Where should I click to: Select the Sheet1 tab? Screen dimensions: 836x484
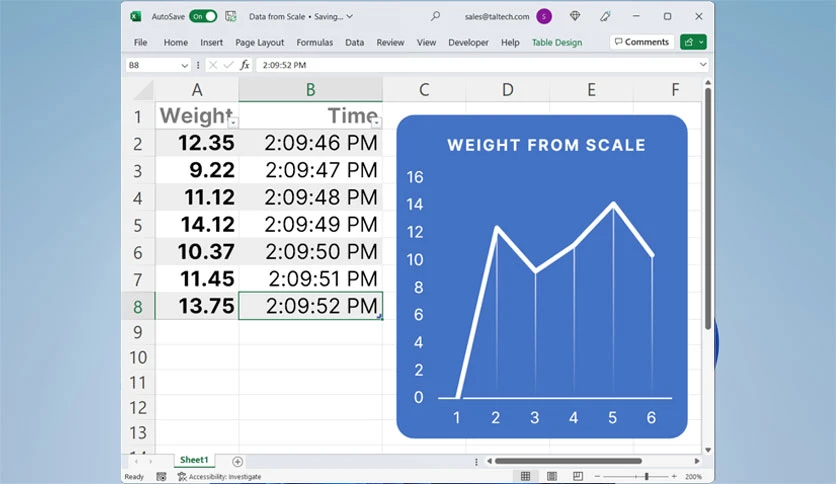(x=194, y=459)
